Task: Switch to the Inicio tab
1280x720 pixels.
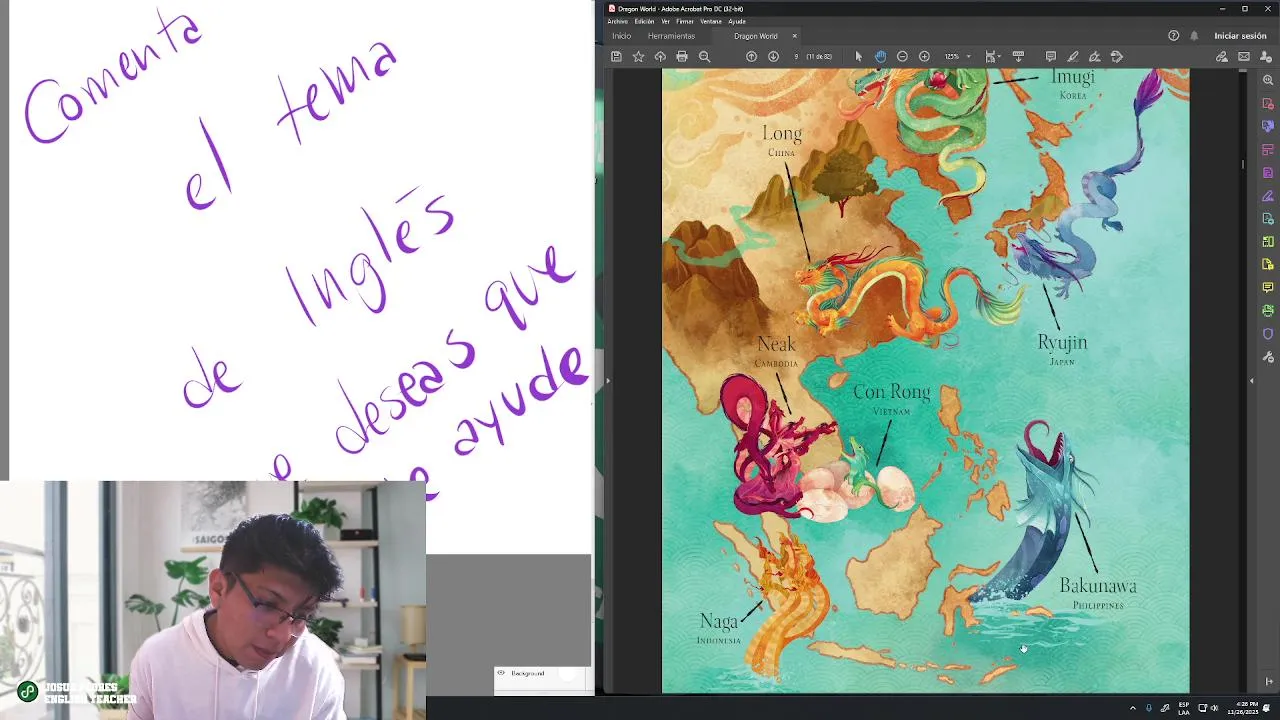Action: [622, 36]
